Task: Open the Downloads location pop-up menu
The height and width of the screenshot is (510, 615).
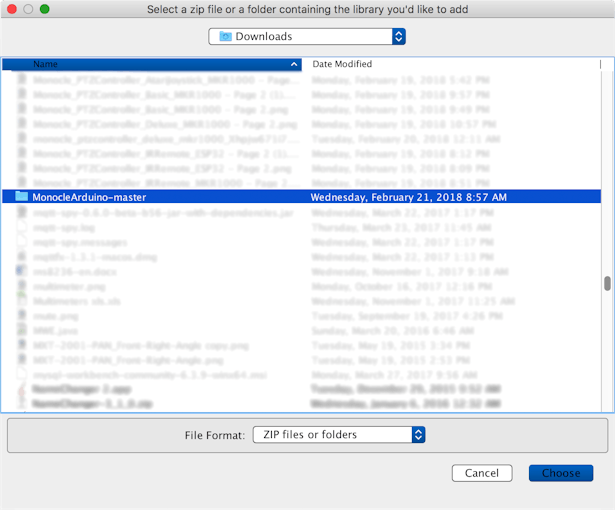Action: tap(307, 36)
